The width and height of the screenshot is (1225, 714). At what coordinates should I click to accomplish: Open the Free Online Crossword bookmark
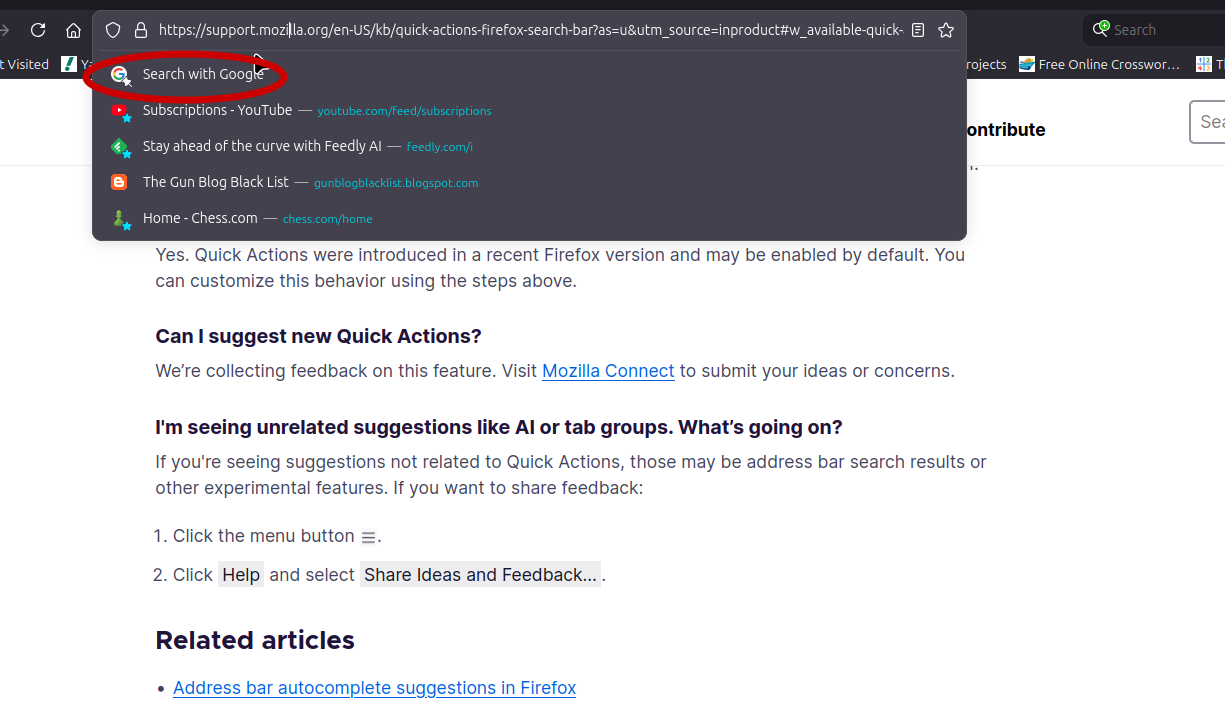click(1099, 64)
